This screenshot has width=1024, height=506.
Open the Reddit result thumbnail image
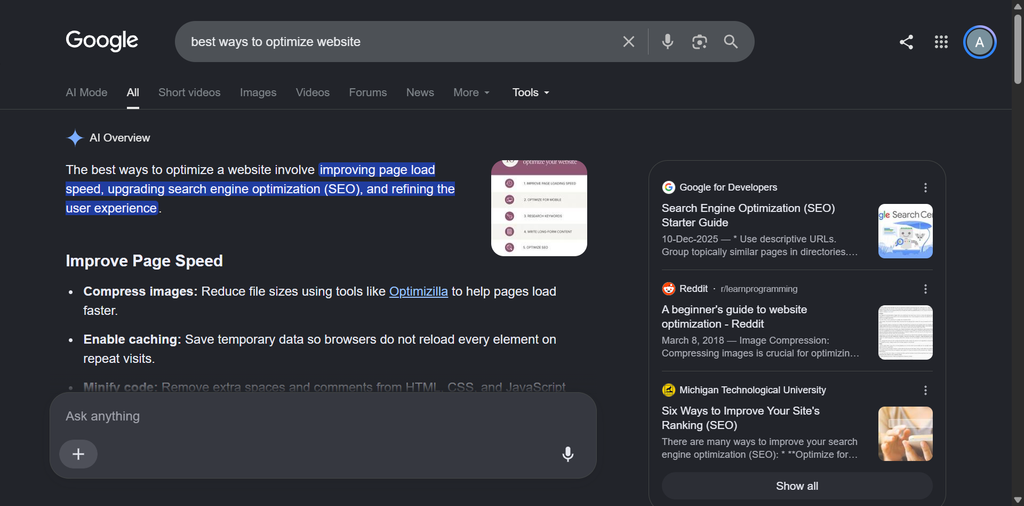(905, 332)
